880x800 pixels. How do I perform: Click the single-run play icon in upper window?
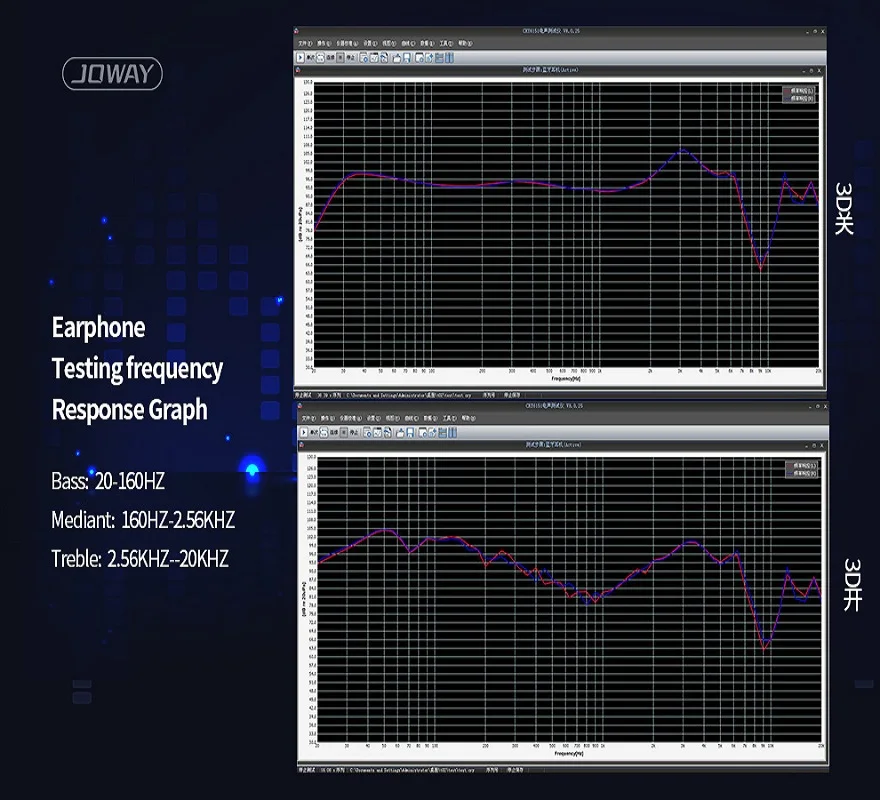point(300,58)
